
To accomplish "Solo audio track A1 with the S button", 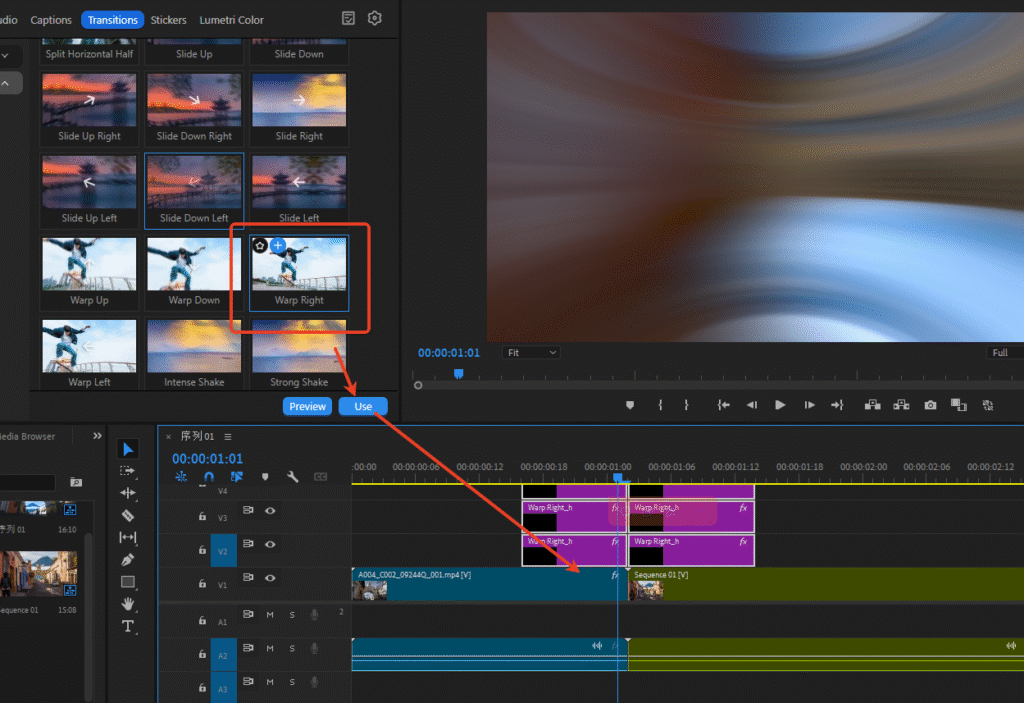I will 291,614.
